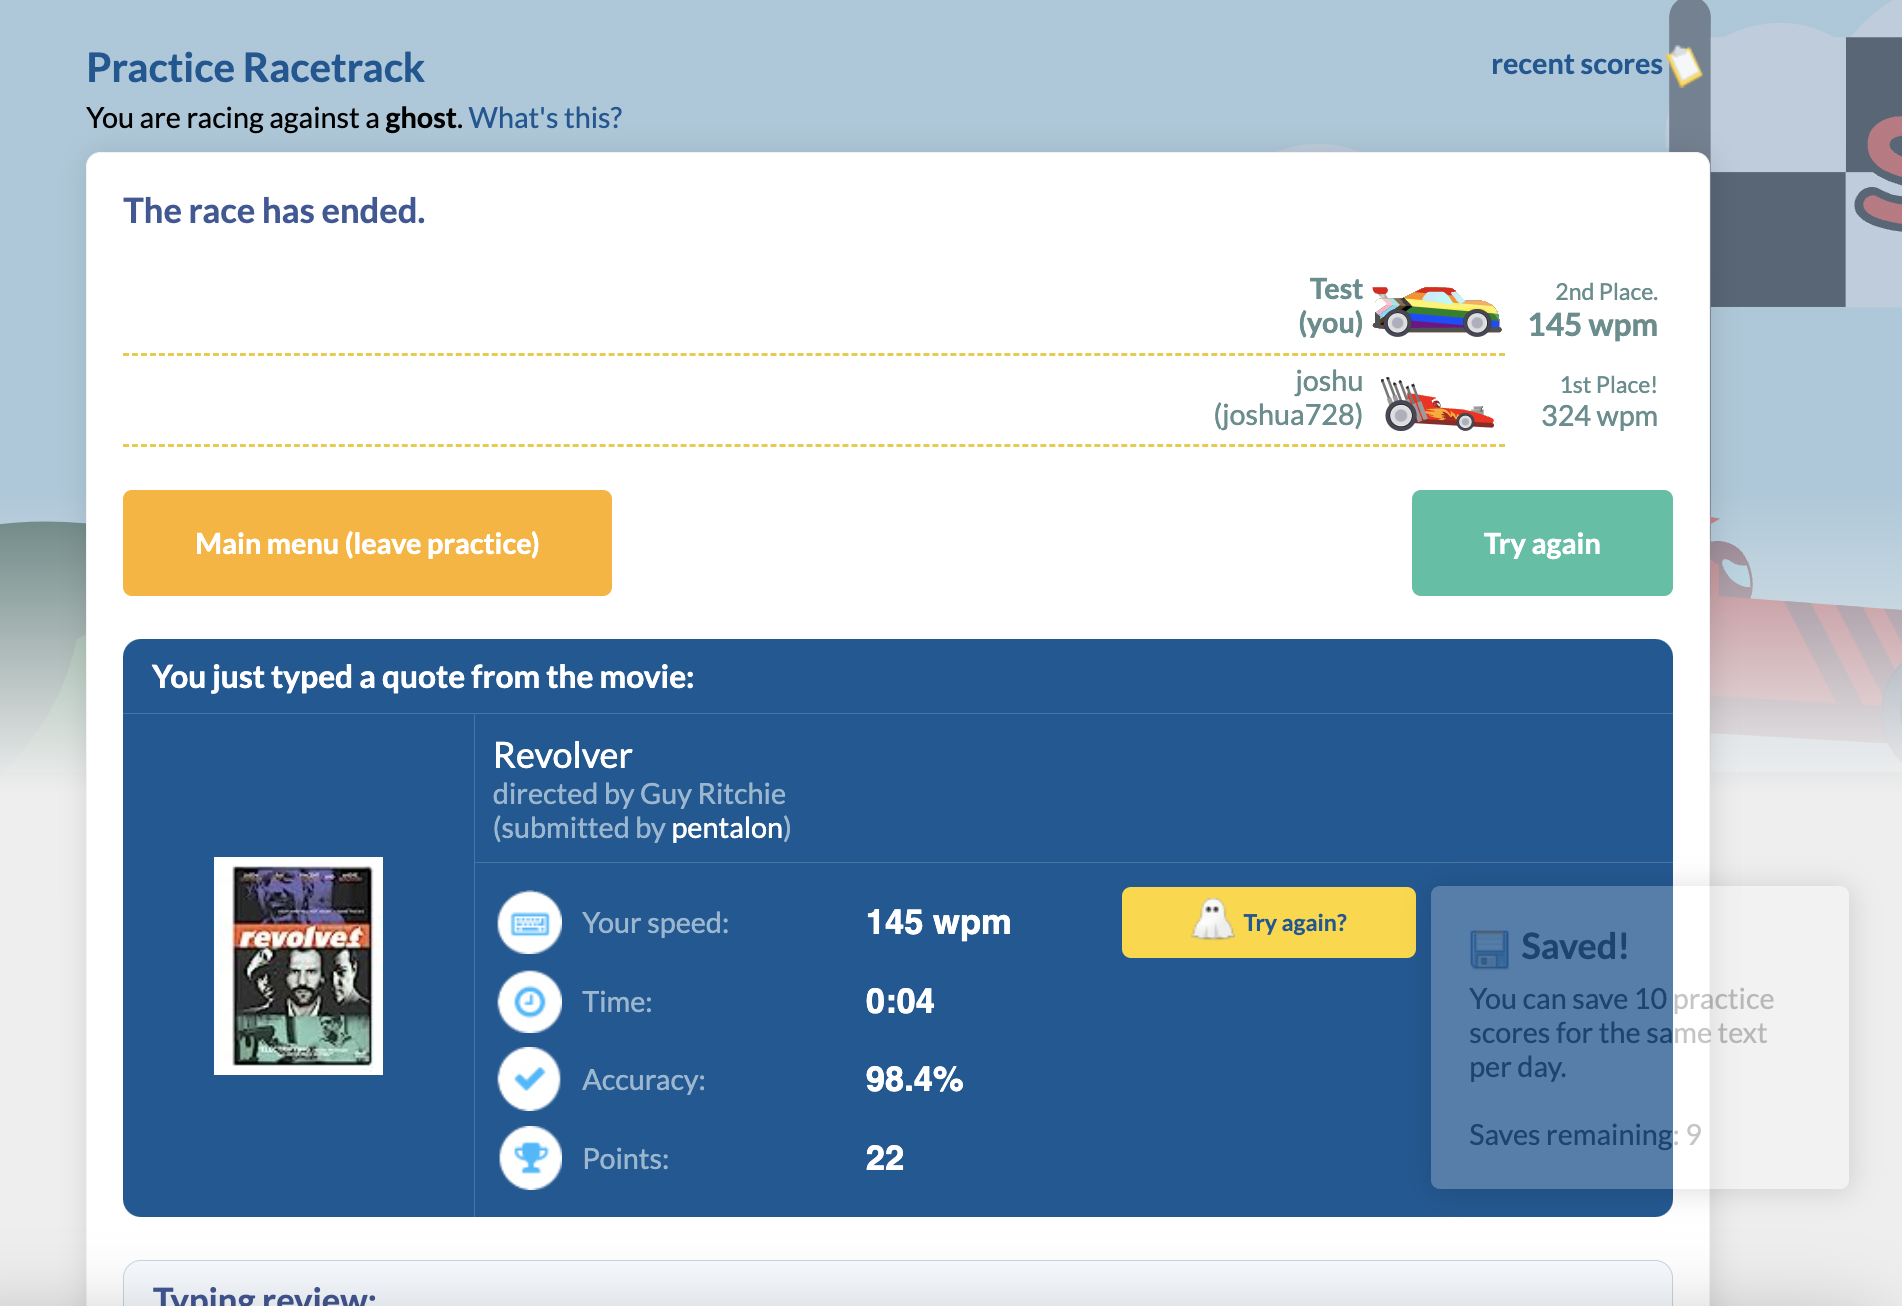This screenshot has height=1306, width=1902.
Task: Click the rainbow race car icon
Action: 1436,311
